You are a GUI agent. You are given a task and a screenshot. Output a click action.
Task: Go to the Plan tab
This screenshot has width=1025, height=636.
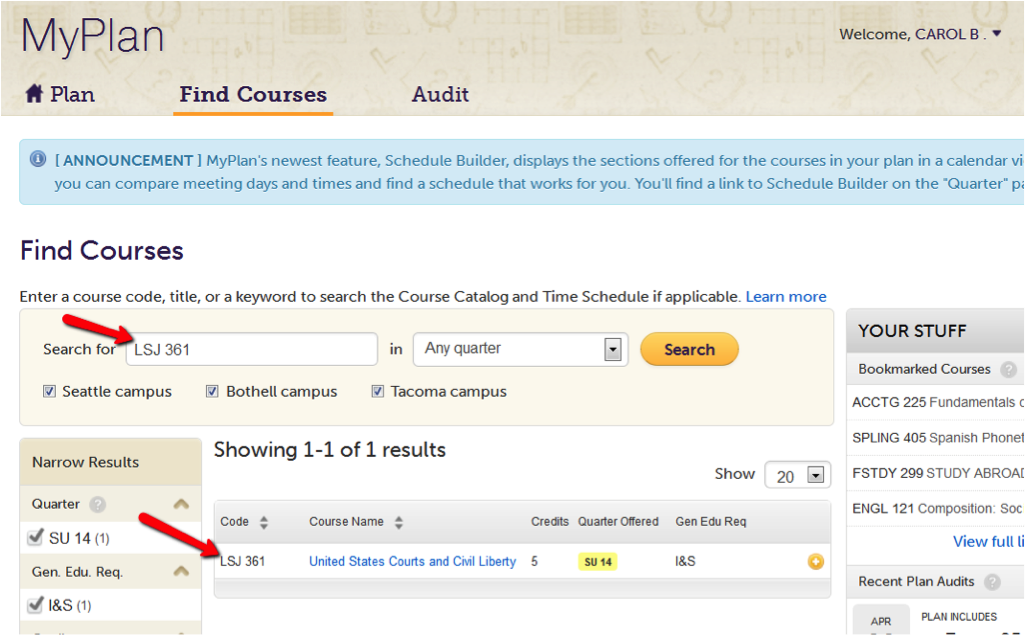60,94
